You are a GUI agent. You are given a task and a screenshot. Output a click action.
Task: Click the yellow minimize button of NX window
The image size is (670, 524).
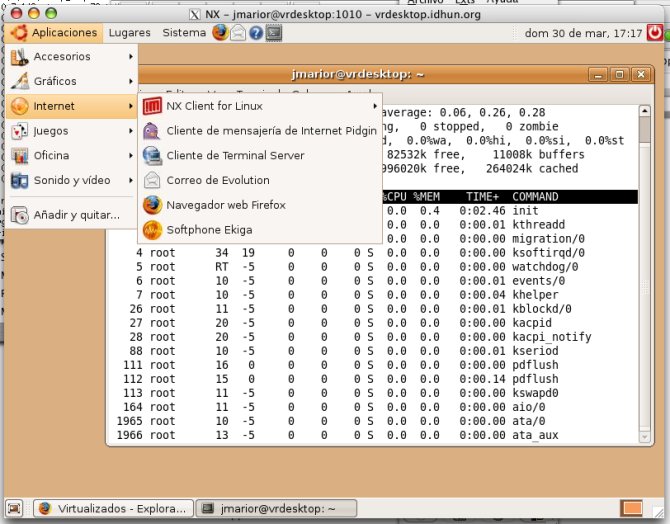point(34,13)
